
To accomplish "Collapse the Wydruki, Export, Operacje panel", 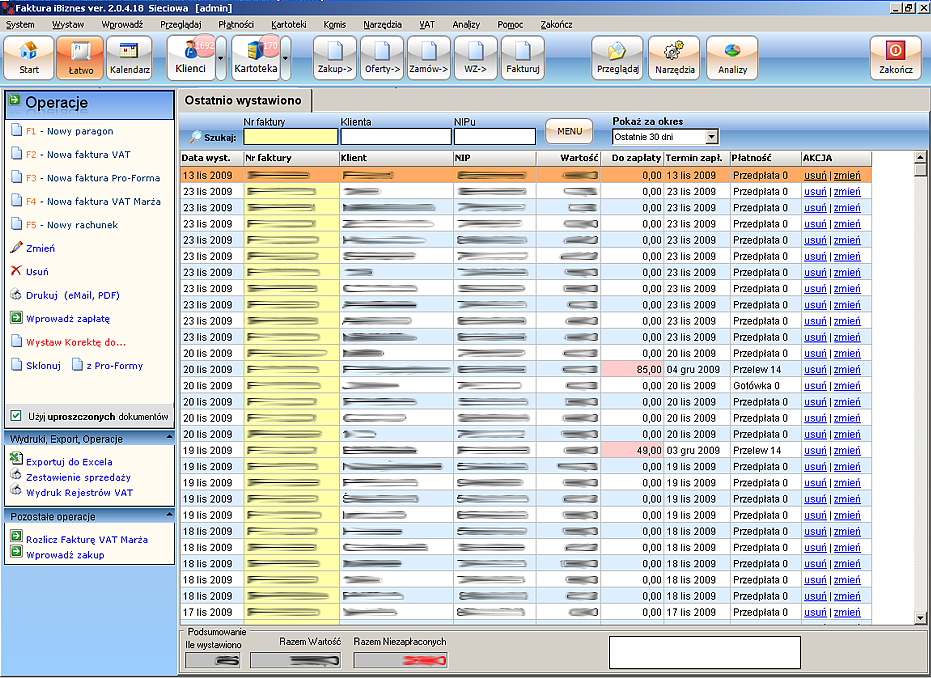I will [169, 436].
